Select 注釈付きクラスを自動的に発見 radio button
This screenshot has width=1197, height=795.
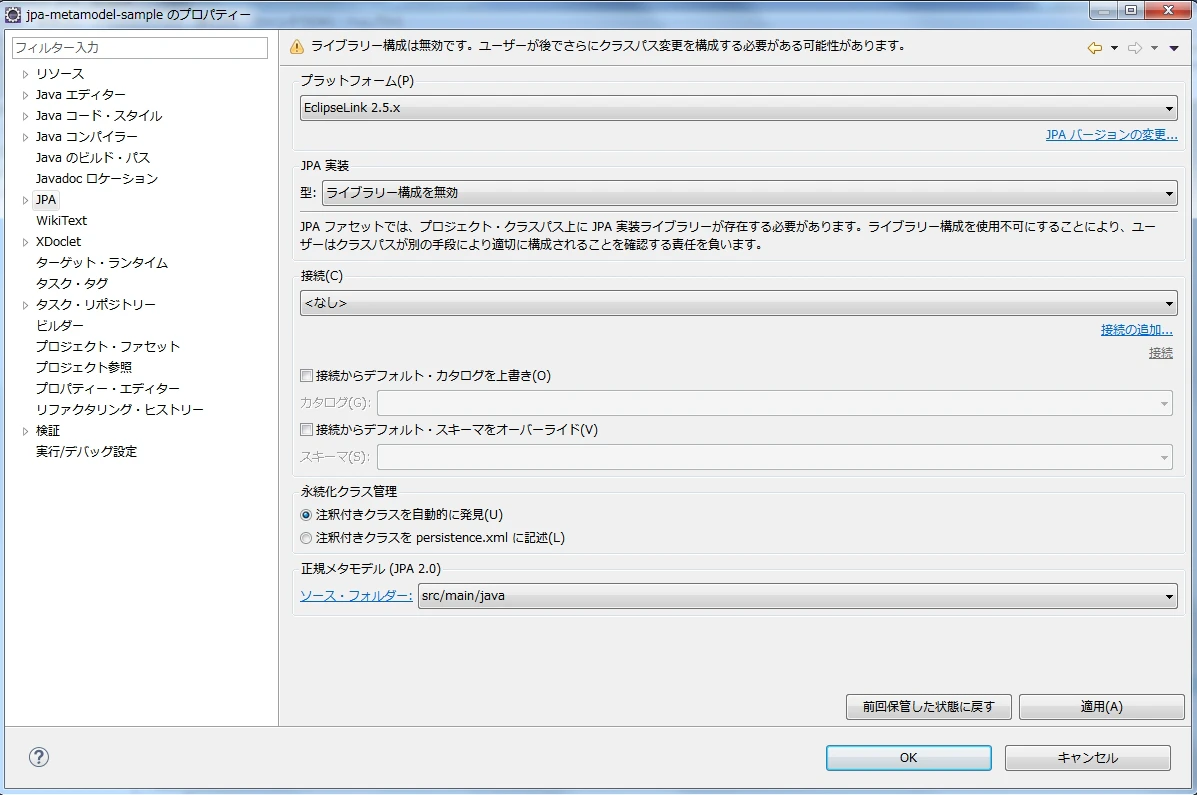pos(306,515)
